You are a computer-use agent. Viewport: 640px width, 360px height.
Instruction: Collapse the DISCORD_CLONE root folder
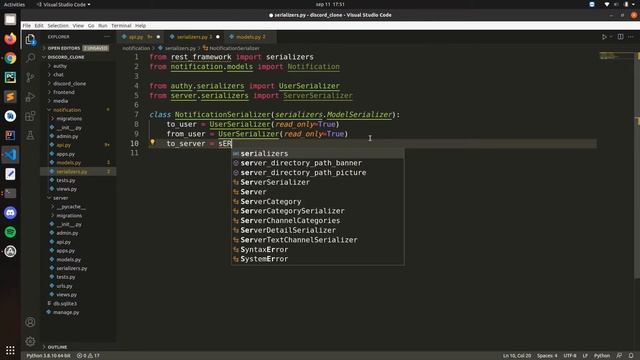pos(65,57)
